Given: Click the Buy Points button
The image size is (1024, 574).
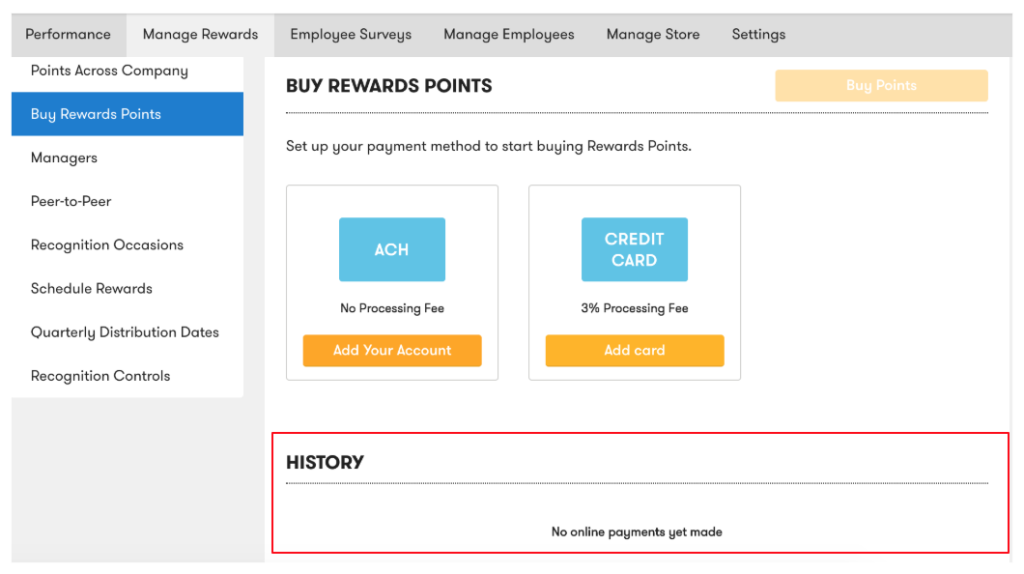Looking at the screenshot, I should pyautogui.click(x=881, y=86).
